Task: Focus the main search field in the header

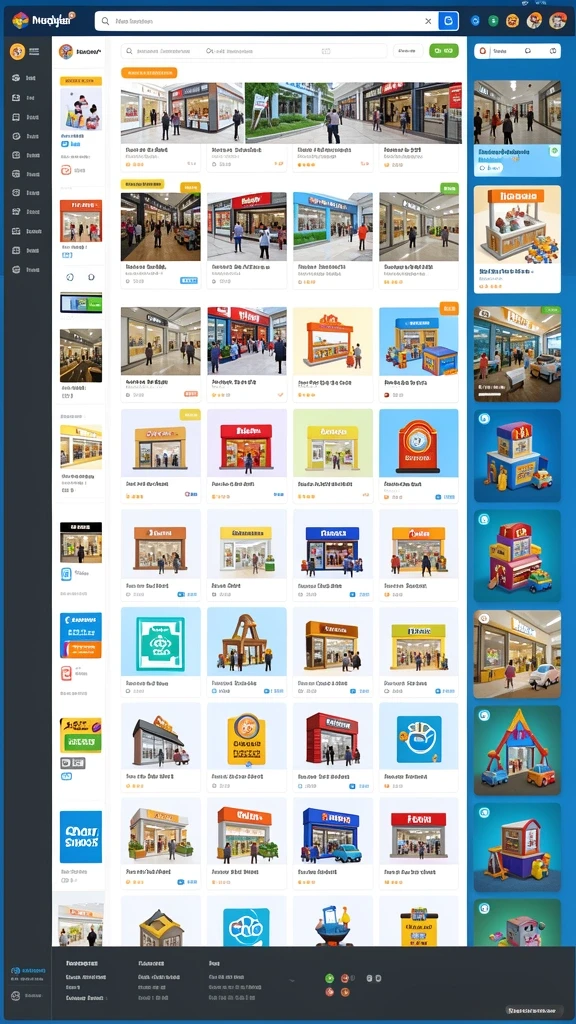Action: click(x=264, y=21)
